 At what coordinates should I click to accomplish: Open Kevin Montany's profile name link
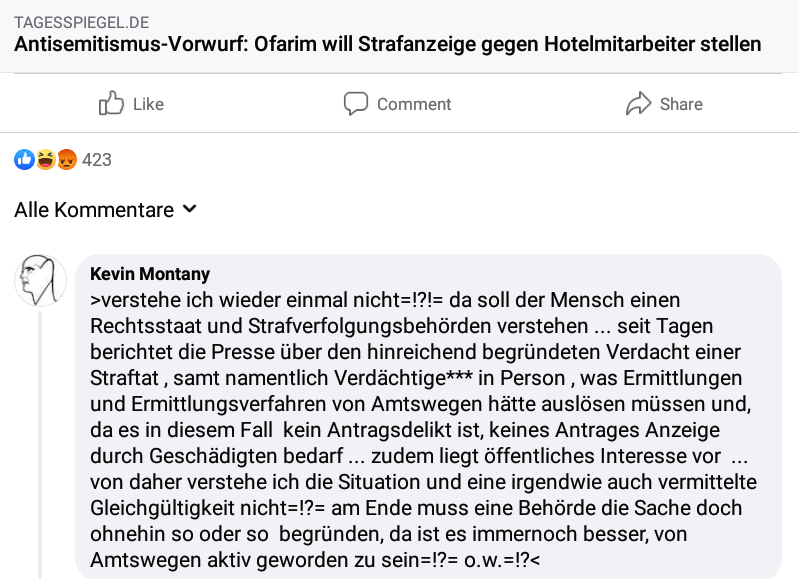pyautogui.click(x=150, y=274)
